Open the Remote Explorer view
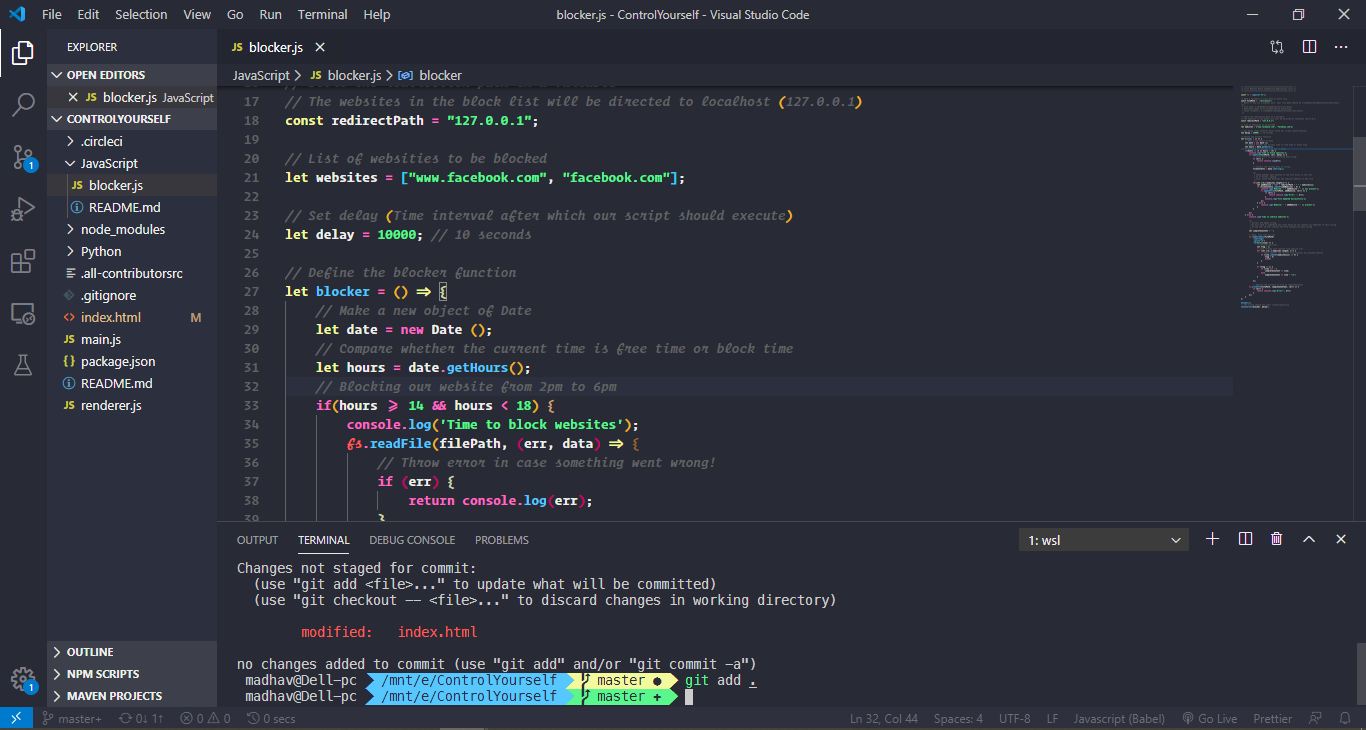The height and width of the screenshot is (730, 1366). [x=22, y=313]
